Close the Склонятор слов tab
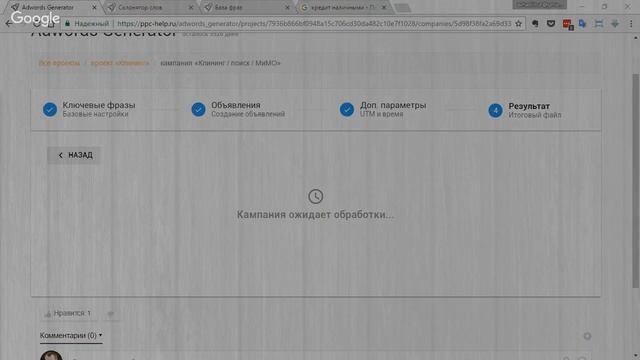The height and width of the screenshot is (360, 640). (191, 7)
